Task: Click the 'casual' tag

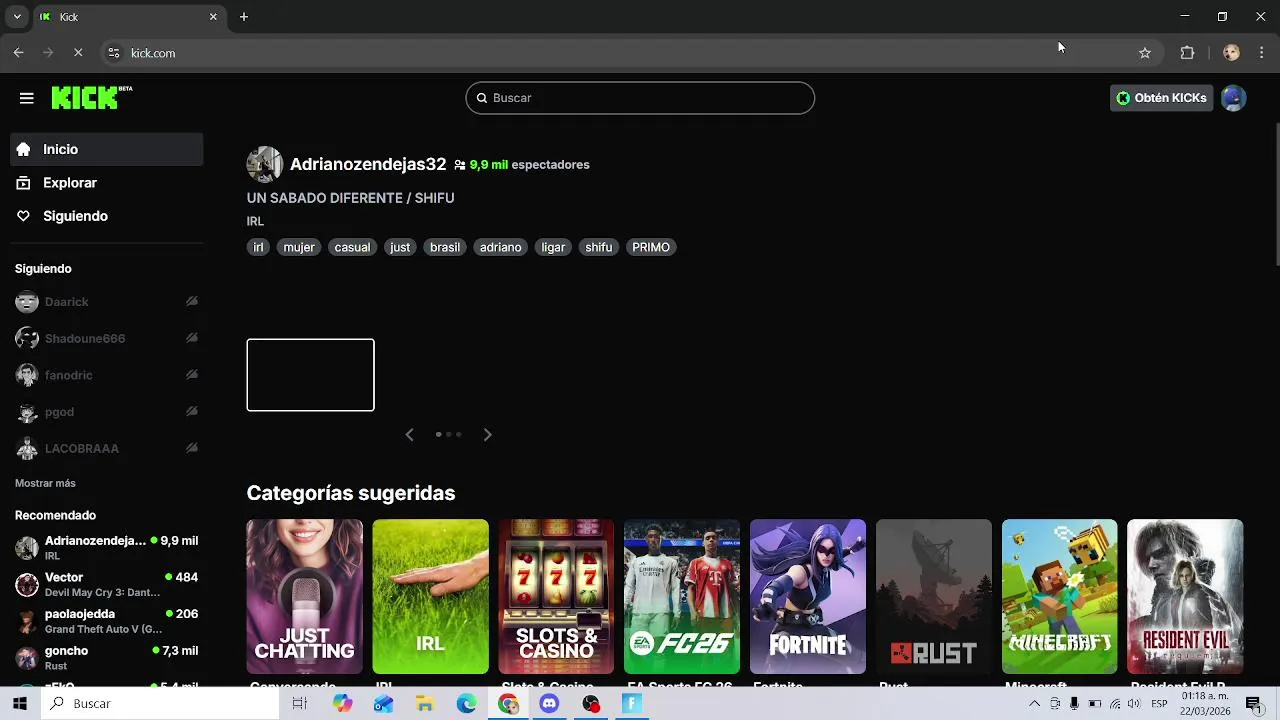Action: click(352, 247)
